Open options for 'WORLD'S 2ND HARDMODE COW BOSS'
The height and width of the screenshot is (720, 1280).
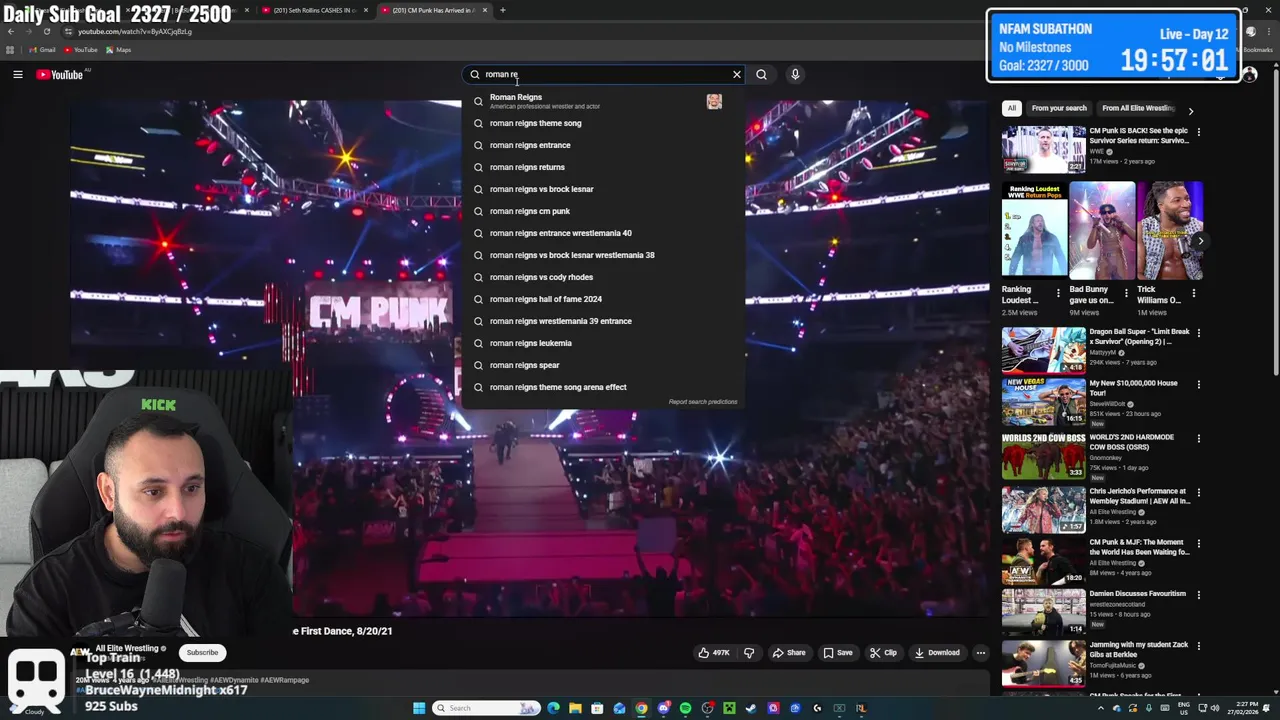[x=1199, y=438]
